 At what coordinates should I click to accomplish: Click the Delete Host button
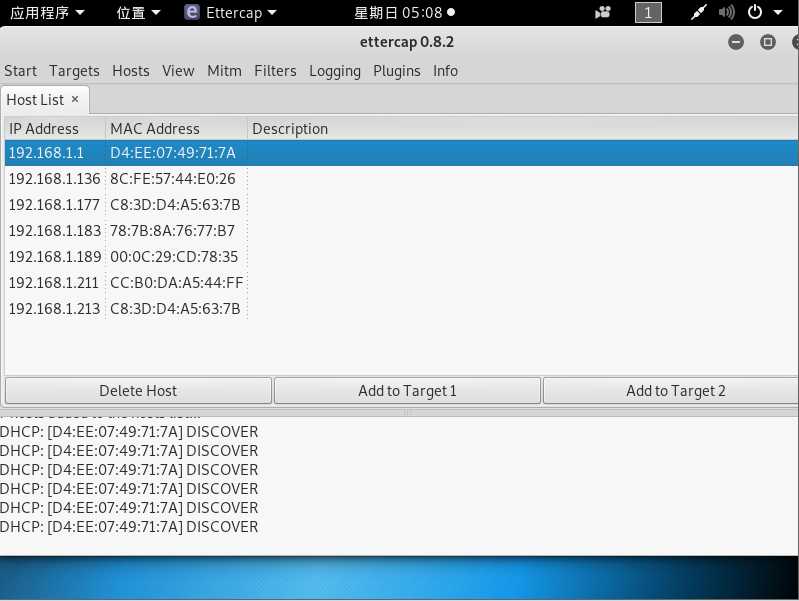[138, 391]
